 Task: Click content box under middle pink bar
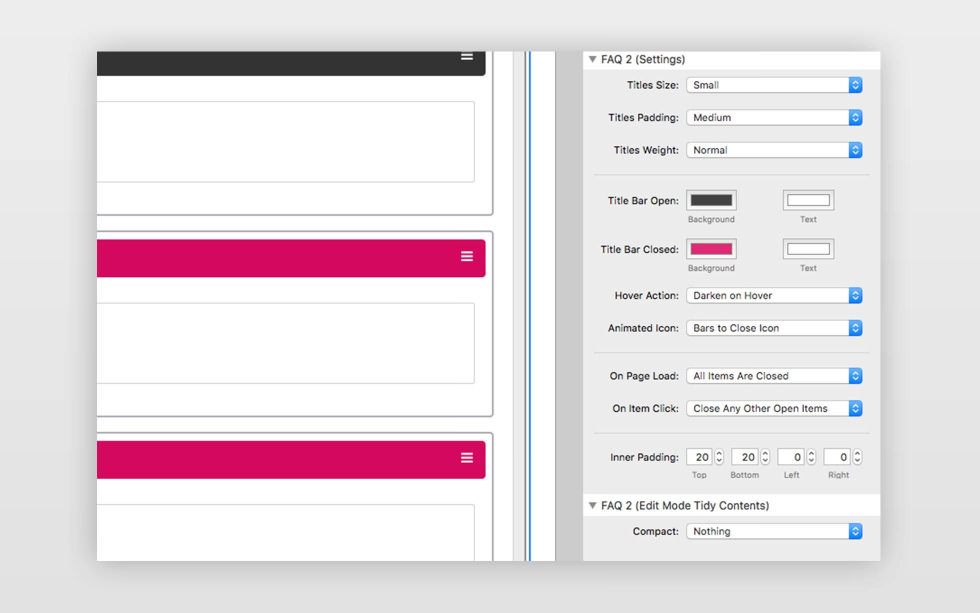[286, 343]
